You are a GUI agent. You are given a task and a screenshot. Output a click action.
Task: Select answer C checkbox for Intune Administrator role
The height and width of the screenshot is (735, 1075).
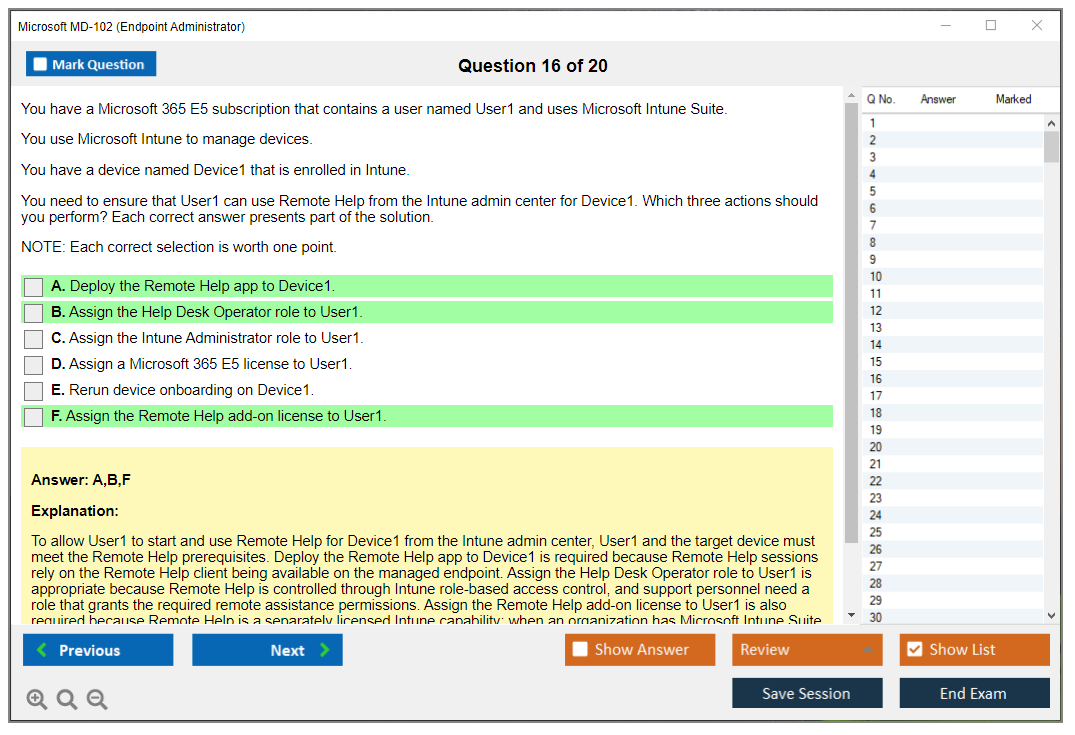click(x=33, y=339)
